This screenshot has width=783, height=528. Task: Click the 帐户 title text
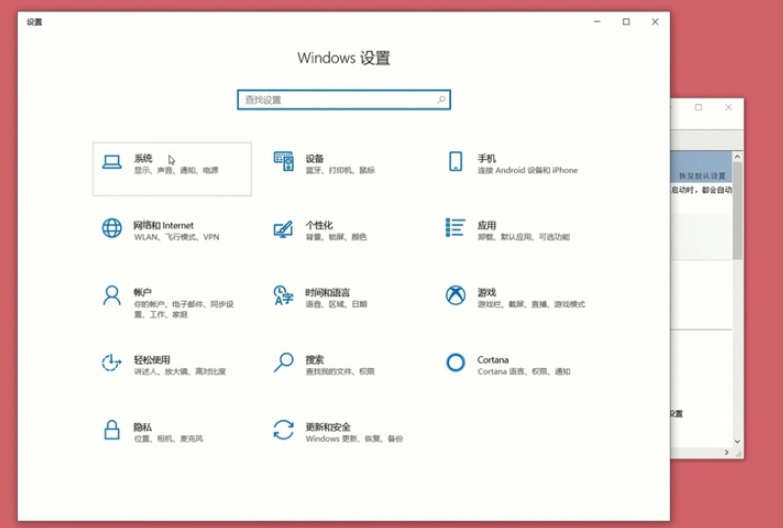(142, 292)
